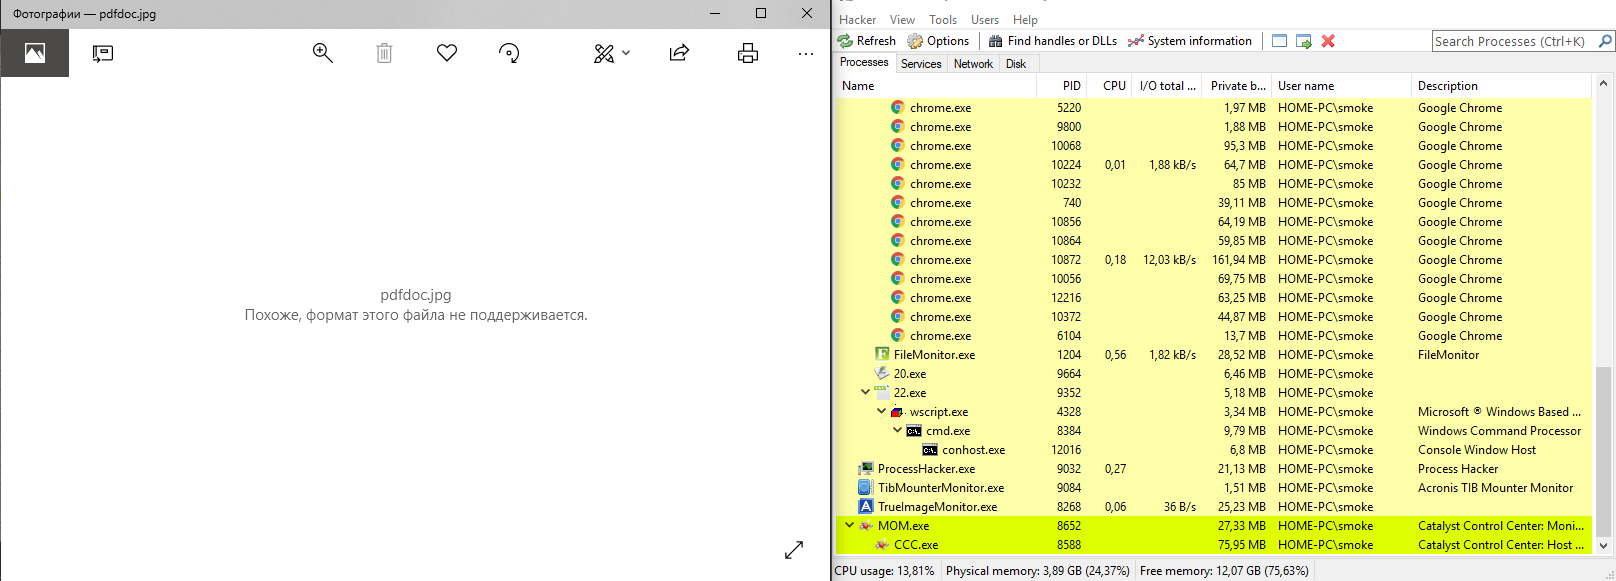The width and height of the screenshot is (1616, 581).
Task: Click Refresh in Process Hacker toolbar
Action: [x=866, y=41]
